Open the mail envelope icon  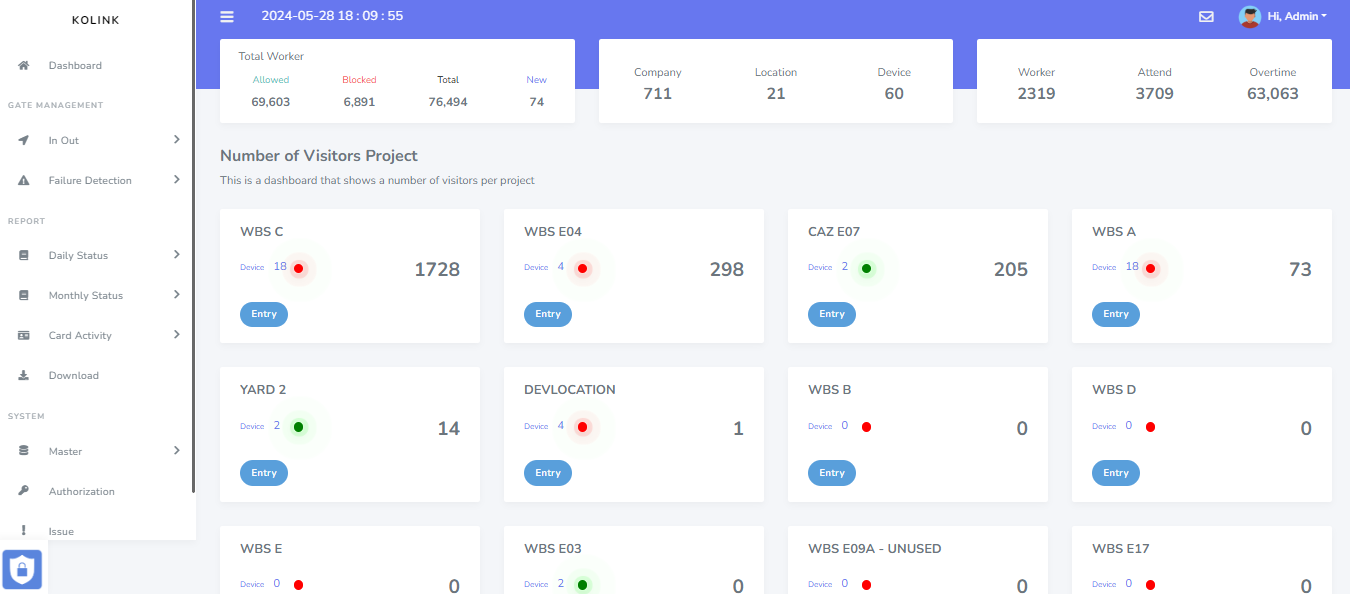[1206, 16]
